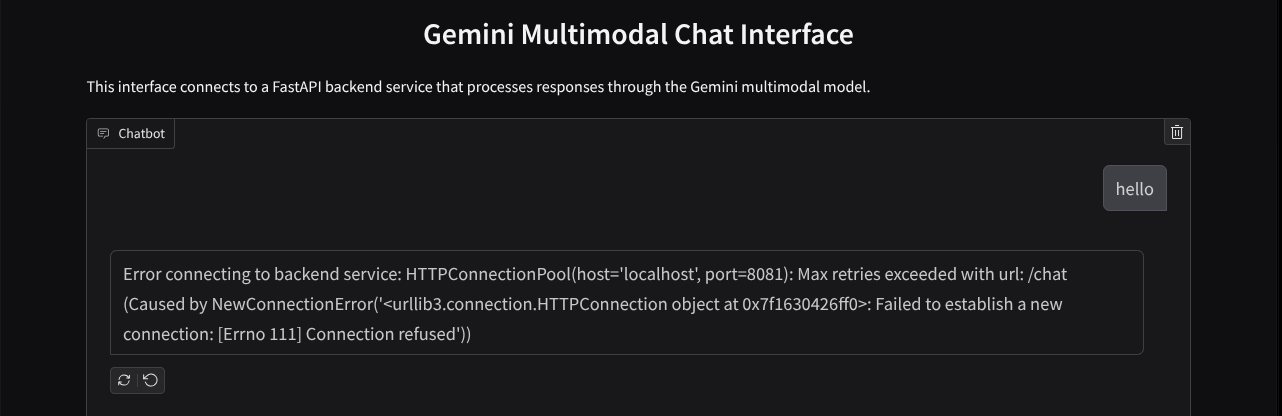
Task: Click the Chatbot label text
Action: coord(141,133)
